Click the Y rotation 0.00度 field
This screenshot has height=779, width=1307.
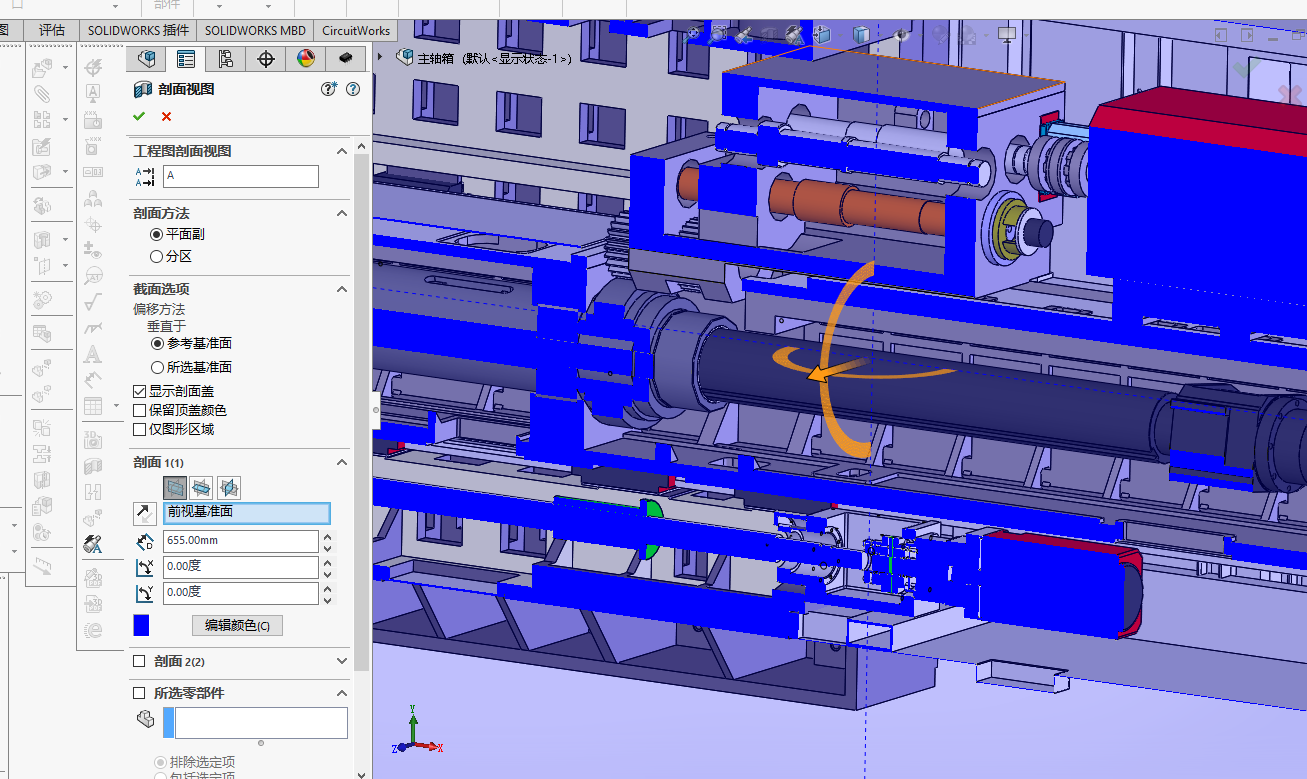(241, 593)
